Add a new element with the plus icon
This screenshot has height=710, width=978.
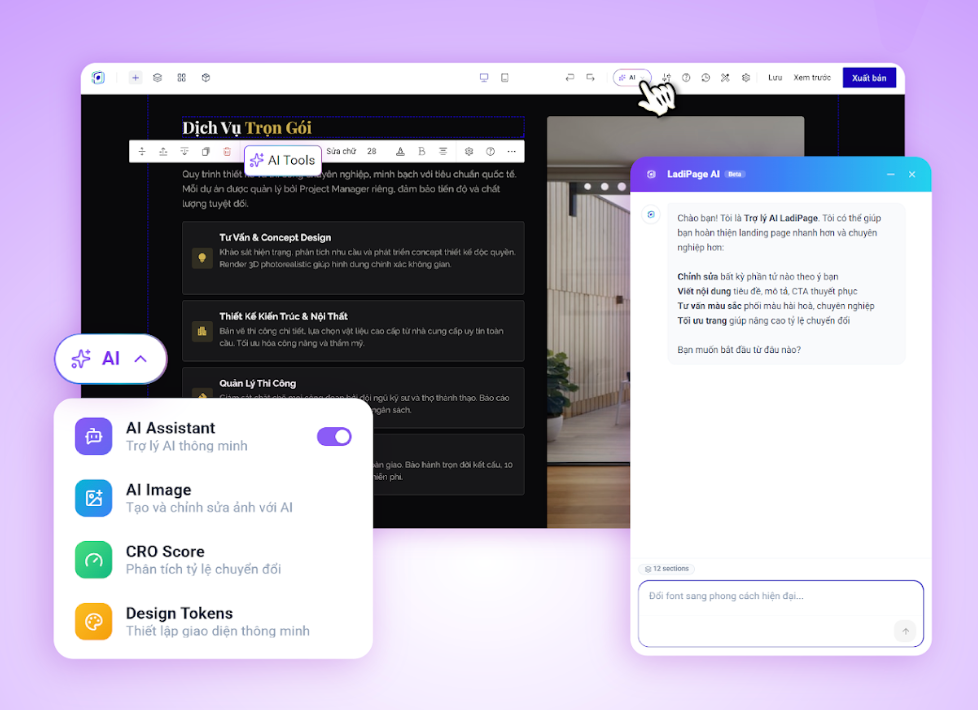click(136, 78)
